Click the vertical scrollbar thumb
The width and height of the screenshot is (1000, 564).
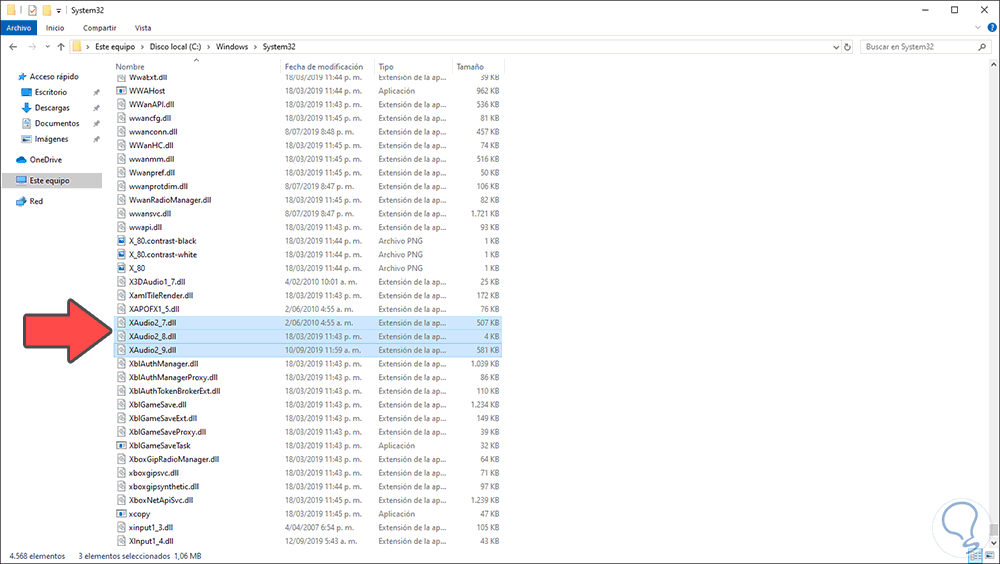[x=993, y=530]
